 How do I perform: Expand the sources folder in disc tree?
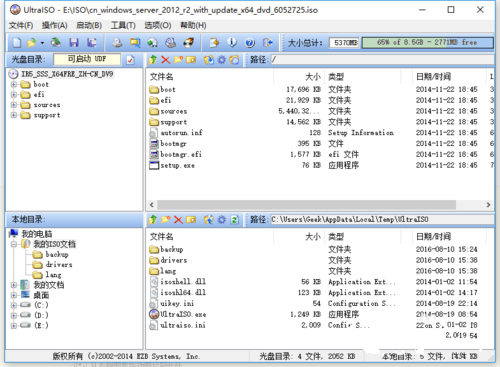(14, 105)
